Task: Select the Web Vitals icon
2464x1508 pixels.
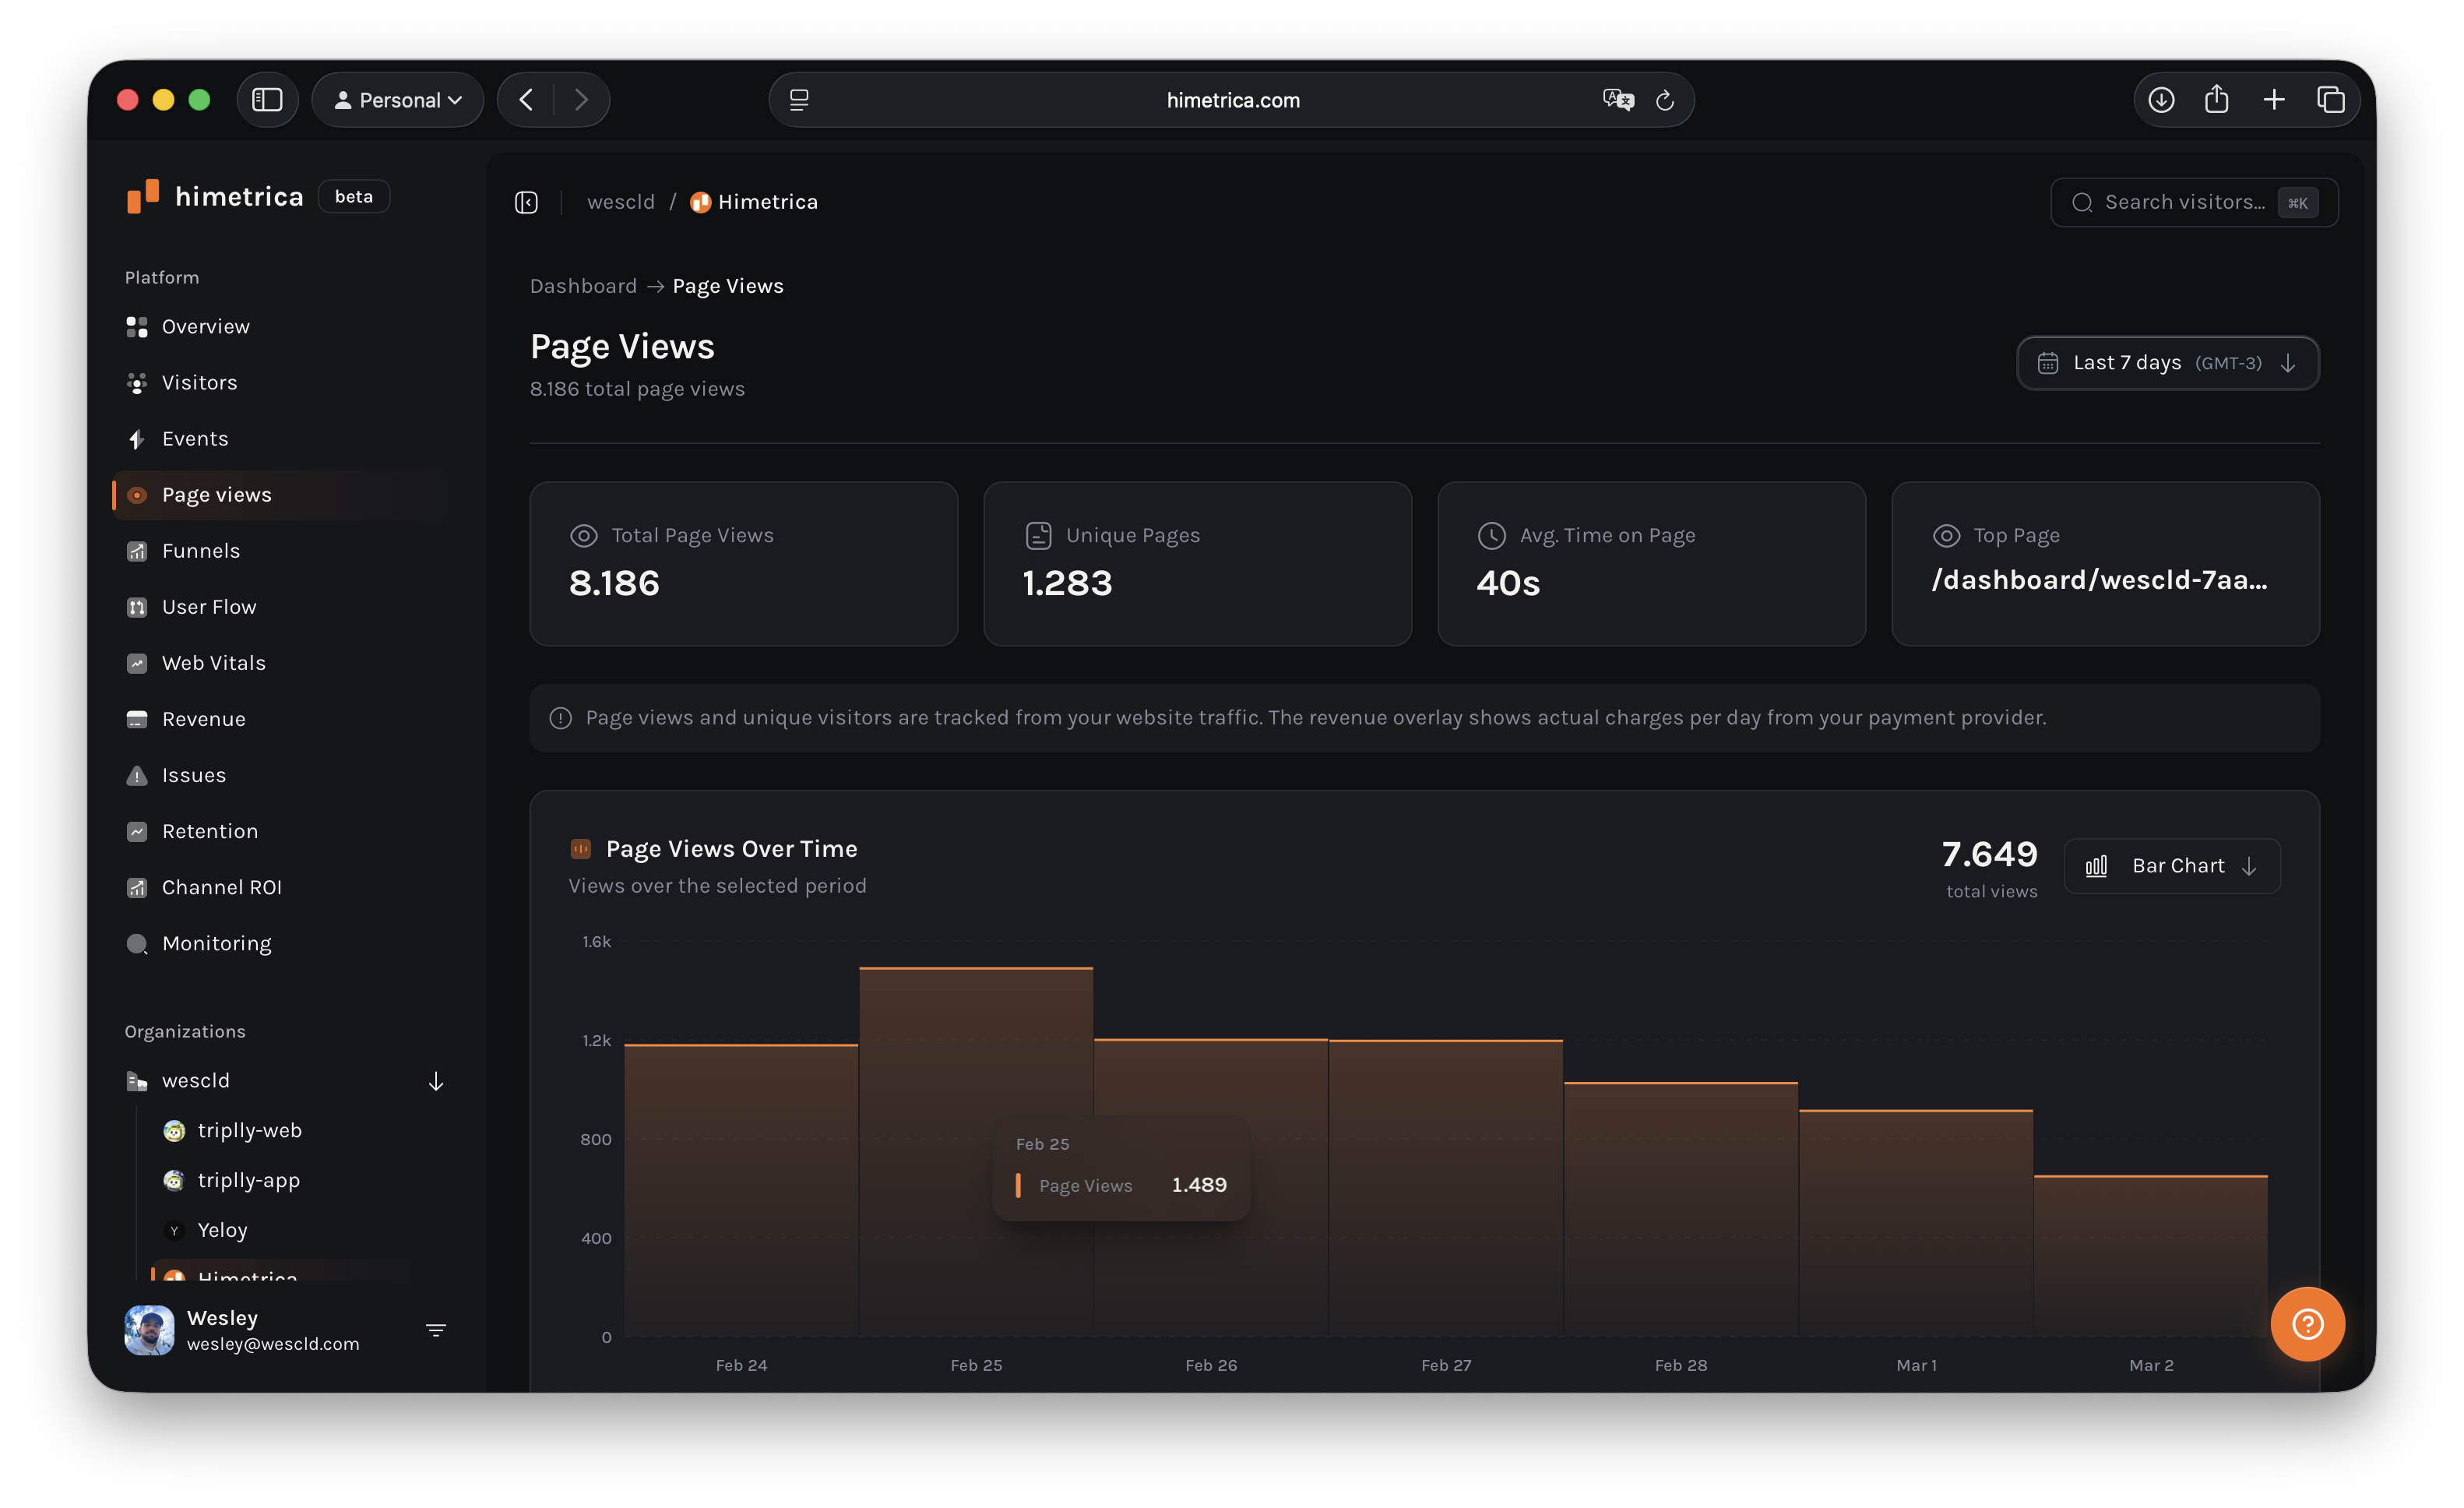Action: [x=137, y=662]
